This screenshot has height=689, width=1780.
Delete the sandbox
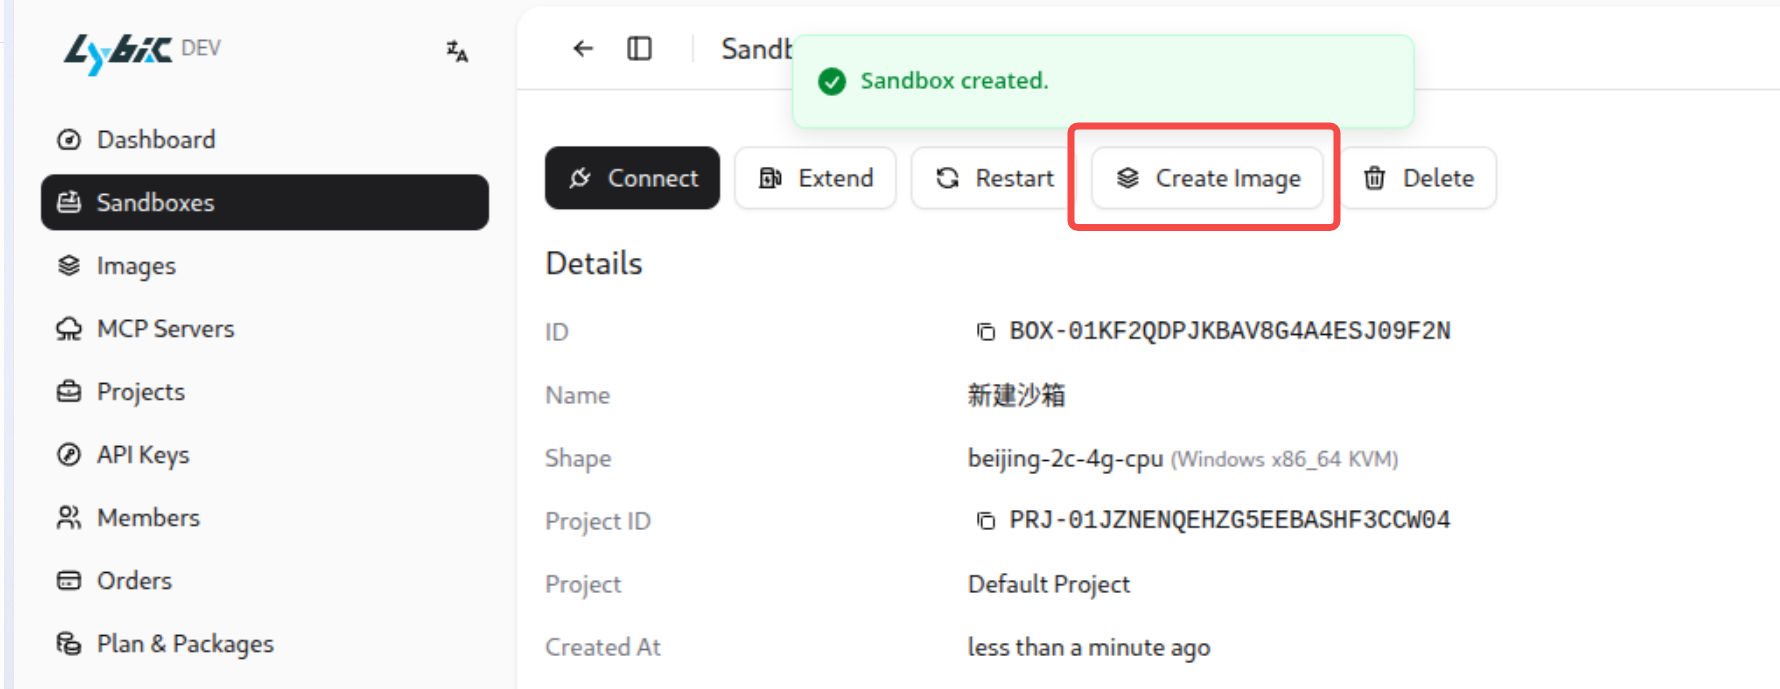1418,178
